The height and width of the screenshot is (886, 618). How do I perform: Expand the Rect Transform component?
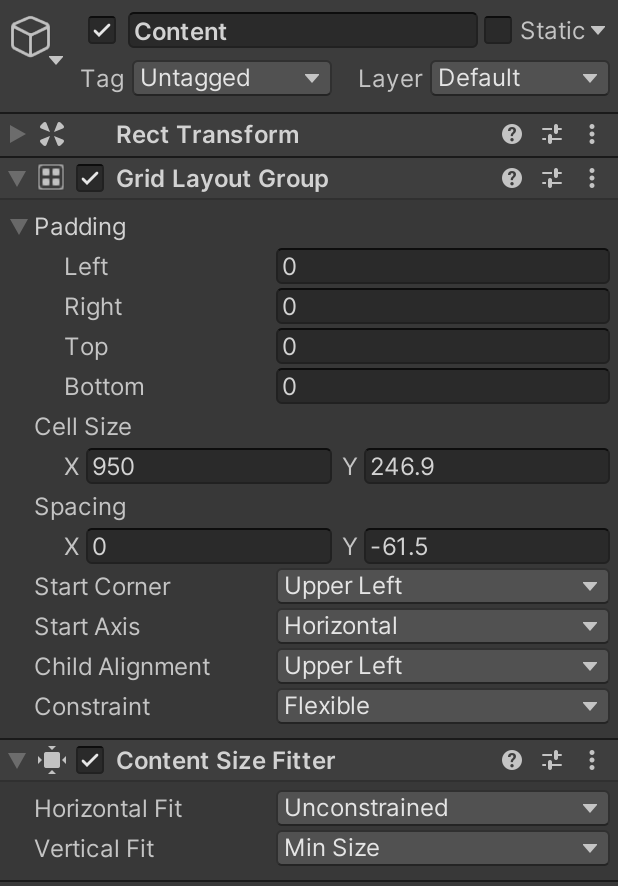coord(14,134)
